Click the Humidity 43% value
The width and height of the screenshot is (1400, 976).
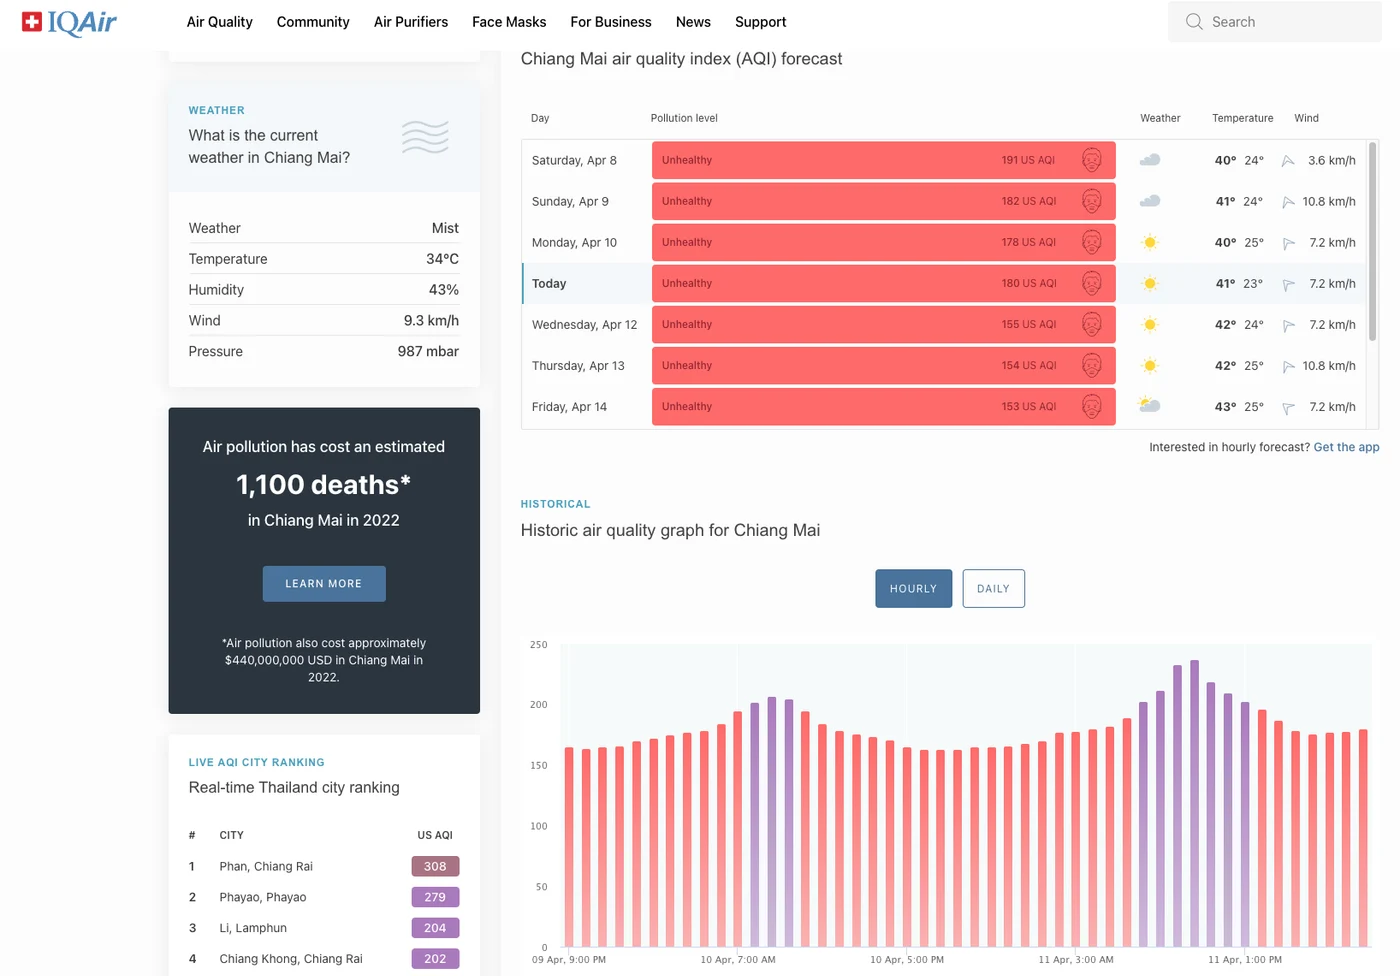tap(444, 290)
